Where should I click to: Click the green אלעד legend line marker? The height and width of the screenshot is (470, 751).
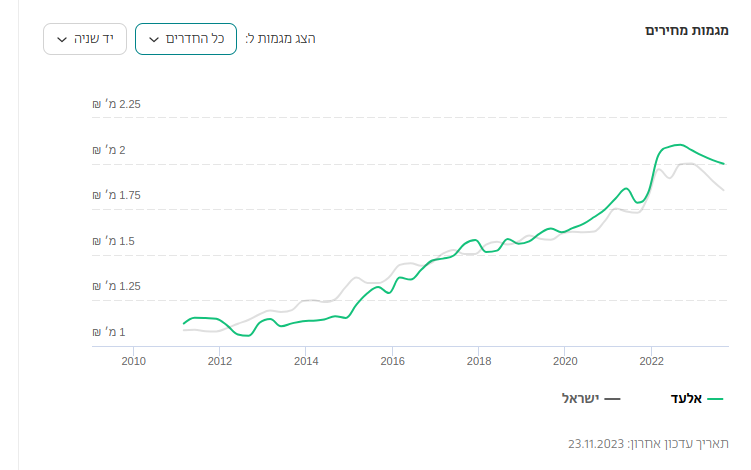point(714,398)
